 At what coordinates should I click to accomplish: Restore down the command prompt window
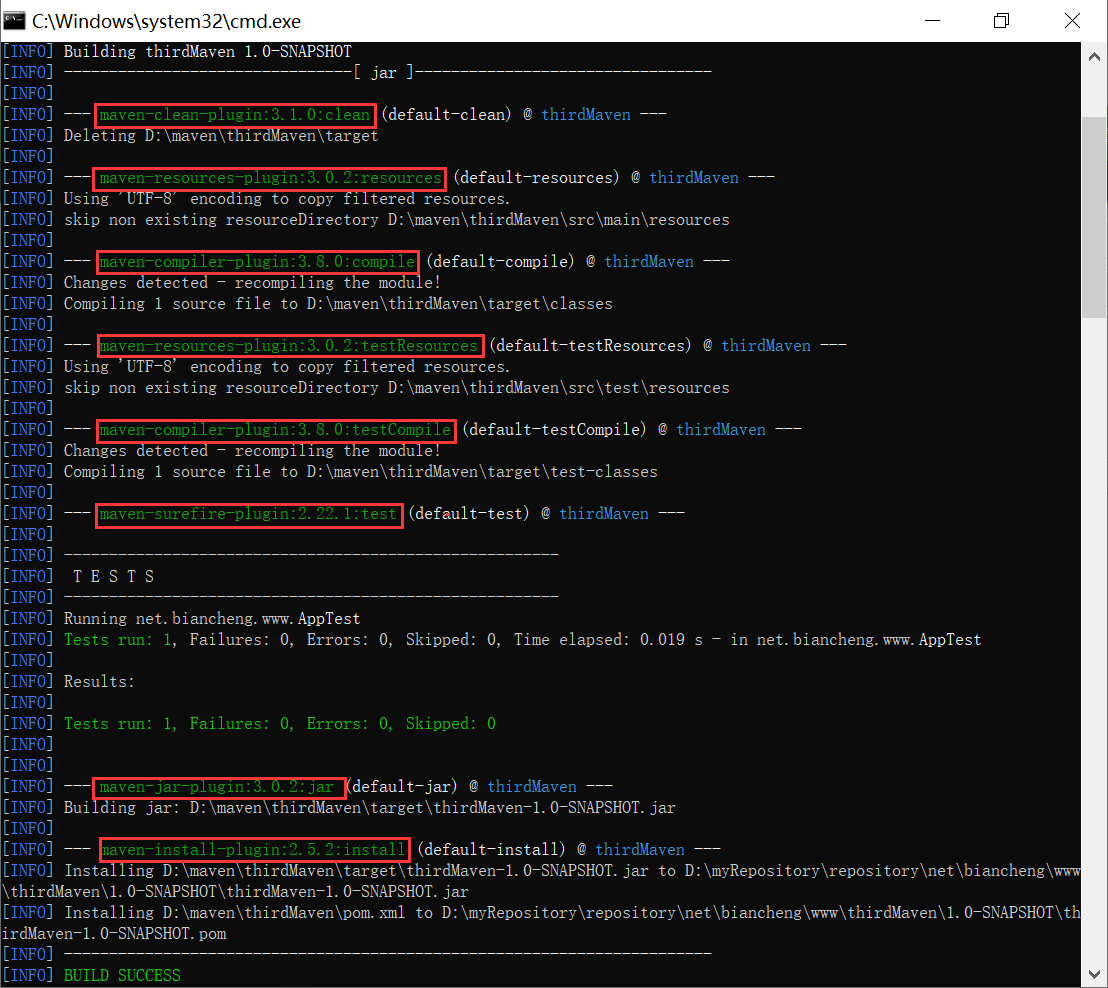1001,21
